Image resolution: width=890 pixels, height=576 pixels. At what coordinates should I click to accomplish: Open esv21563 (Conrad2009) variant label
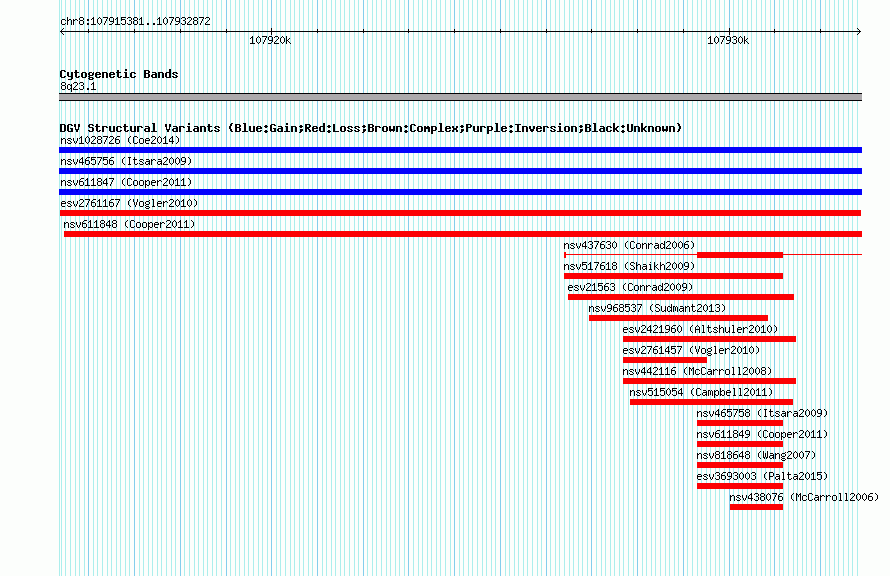coord(631,287)
